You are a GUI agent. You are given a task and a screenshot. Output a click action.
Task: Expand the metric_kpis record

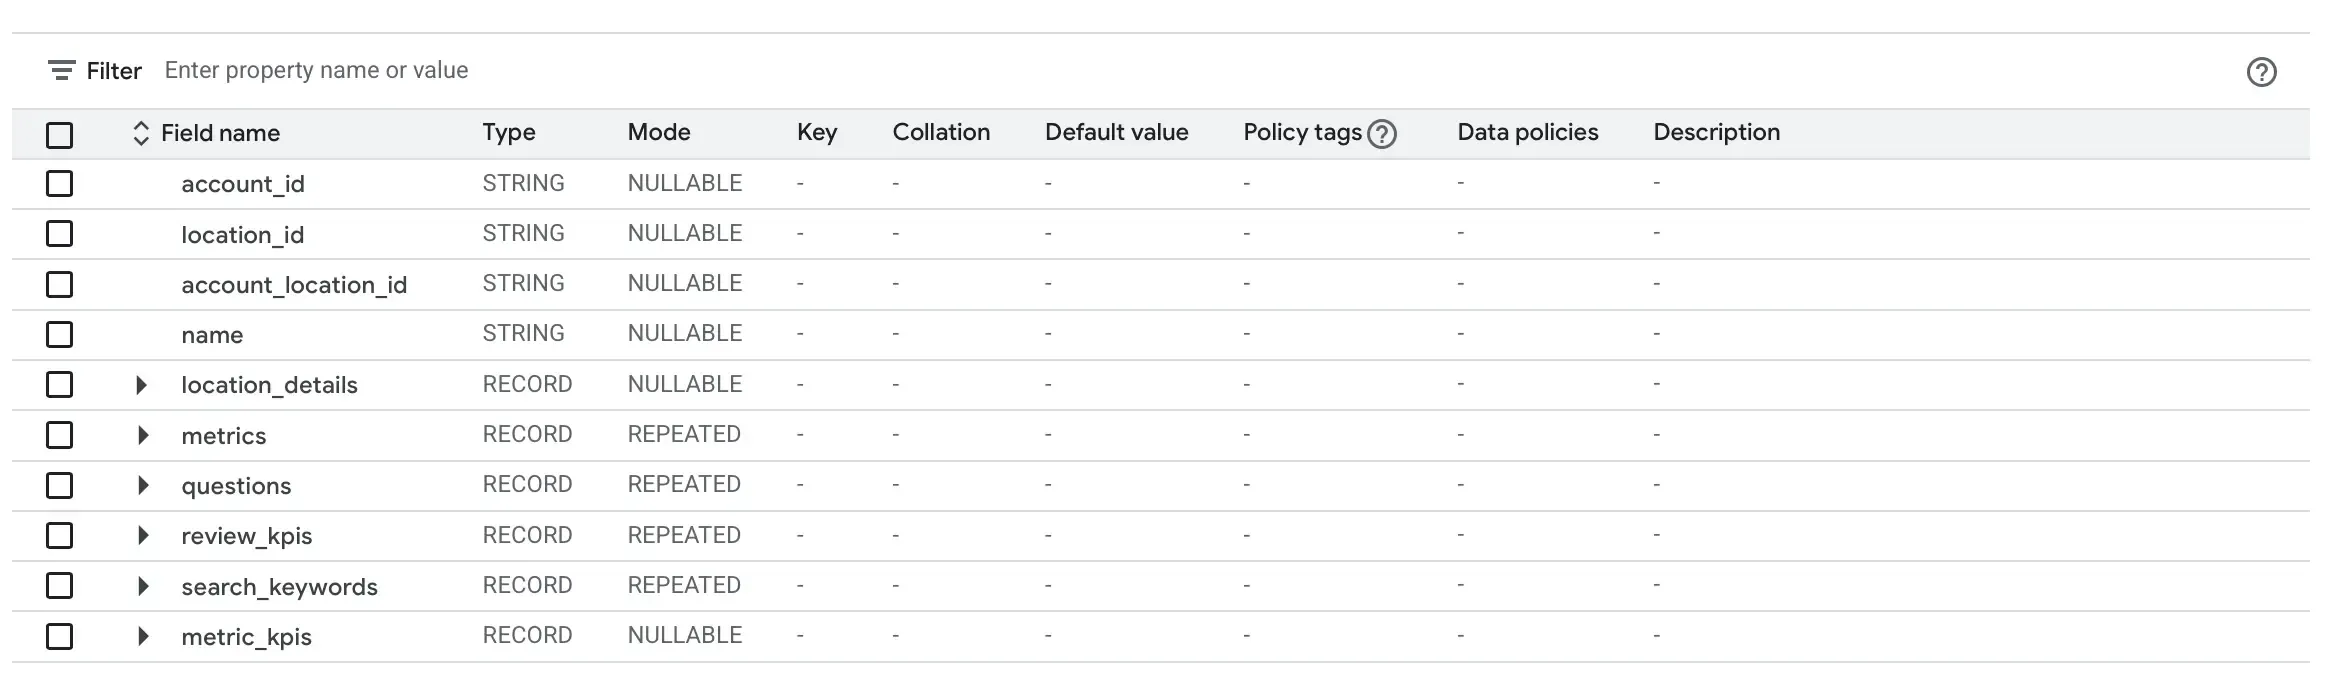(x=142, y=636)
